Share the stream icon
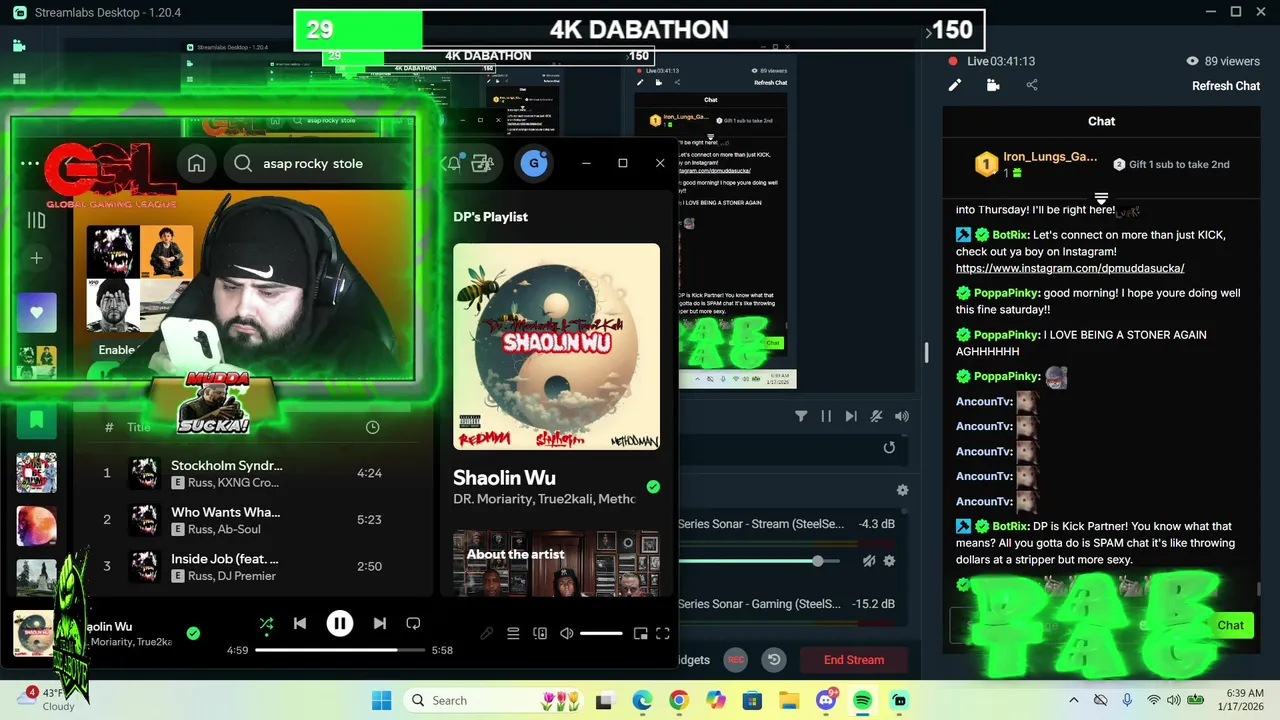 pyautogui.click(x=1032, y=85)
